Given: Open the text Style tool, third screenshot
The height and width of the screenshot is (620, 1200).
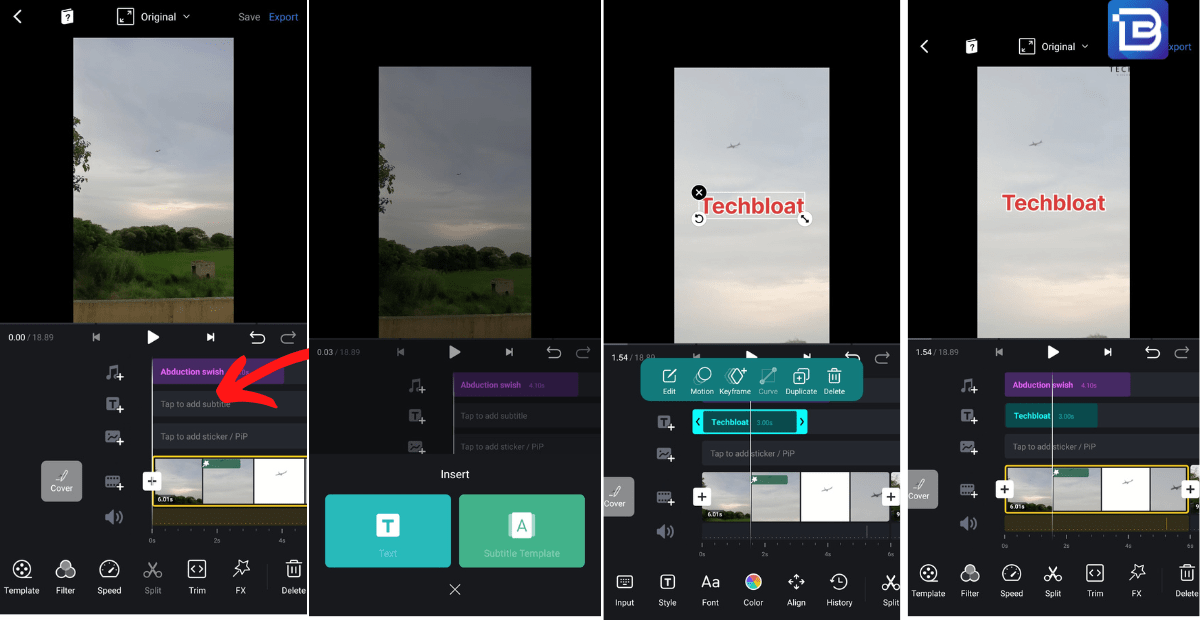Looking at the screenshot, I should 667,589.
